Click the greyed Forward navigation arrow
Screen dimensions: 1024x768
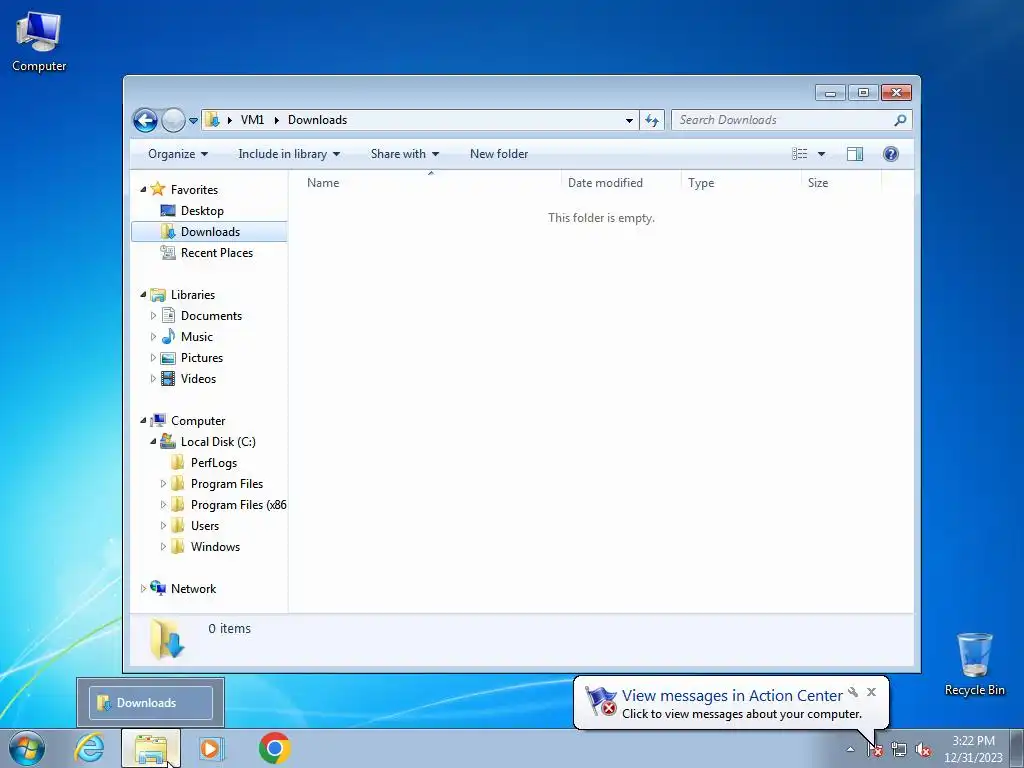click(173, 120)
